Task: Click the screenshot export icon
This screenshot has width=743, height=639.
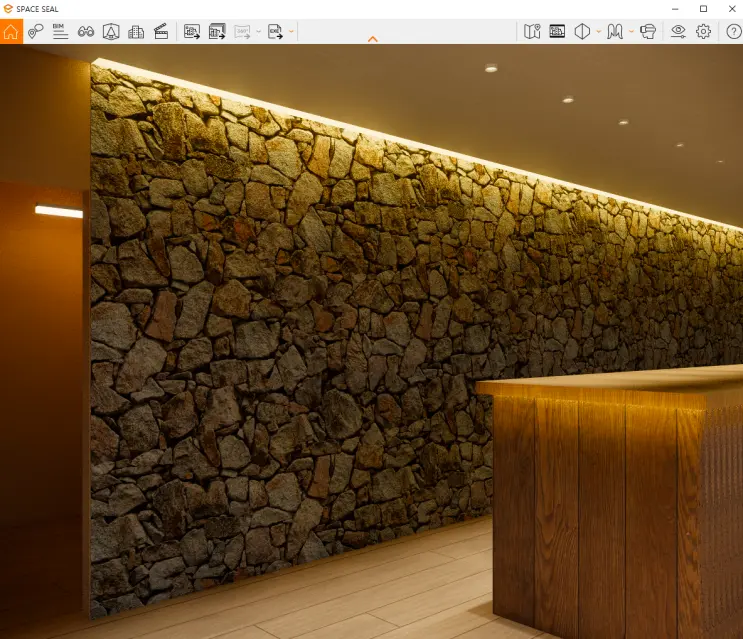Action: pos(192,32)
